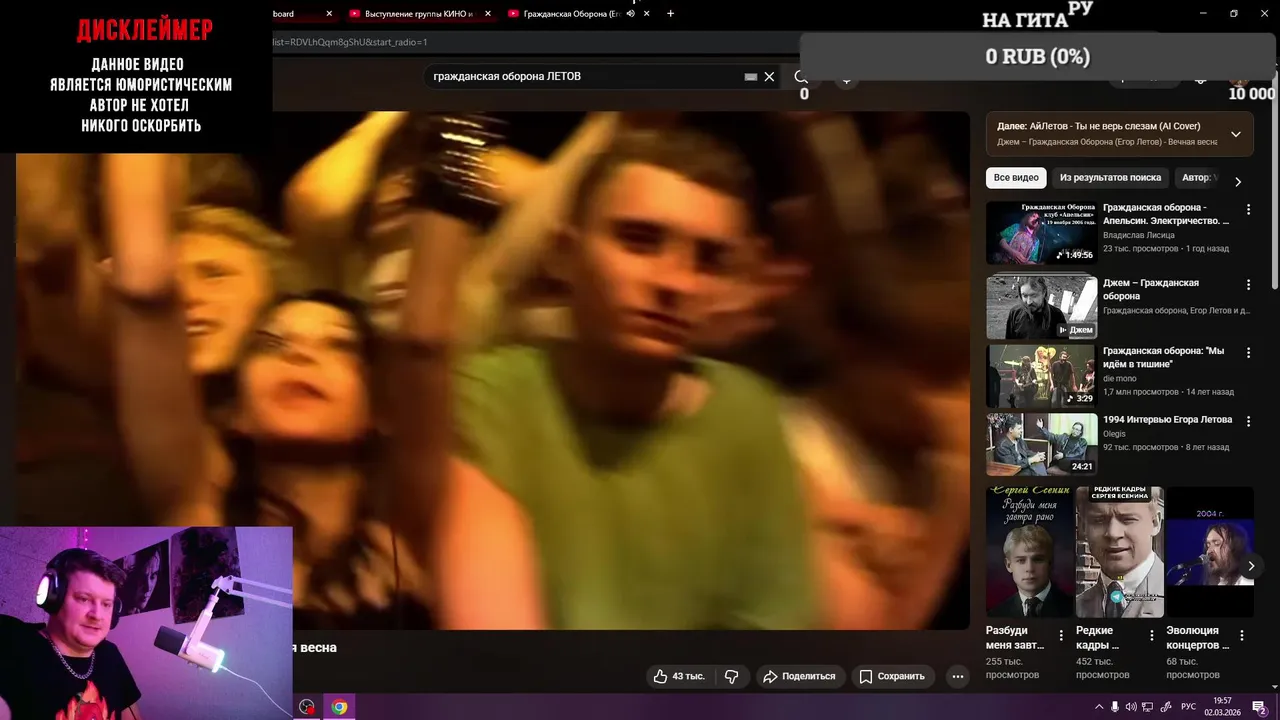Mute the Гражданская Оборона tab via speaker icon
This screenshot has width=1280, height=720.
(630, 14)
